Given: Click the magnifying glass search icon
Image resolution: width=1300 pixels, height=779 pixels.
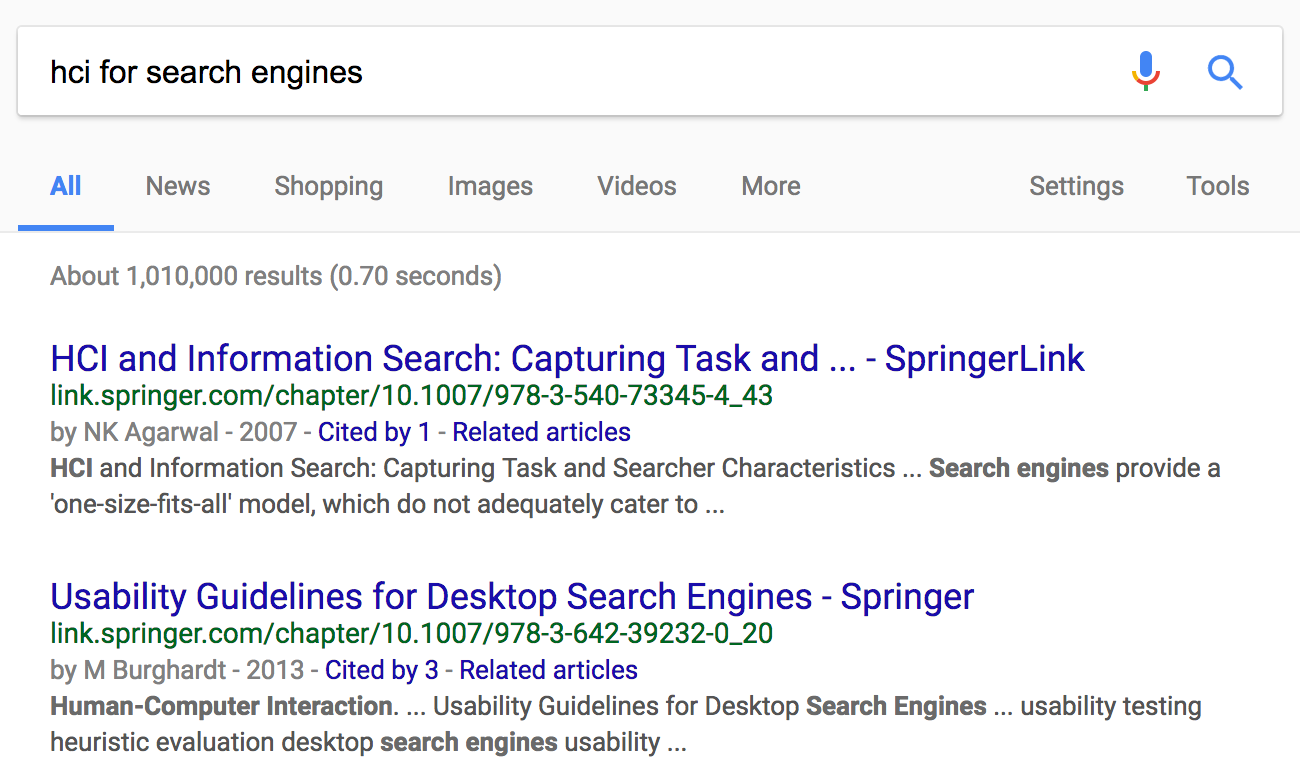Looking at the screenshot, I should click(1224, 72).
